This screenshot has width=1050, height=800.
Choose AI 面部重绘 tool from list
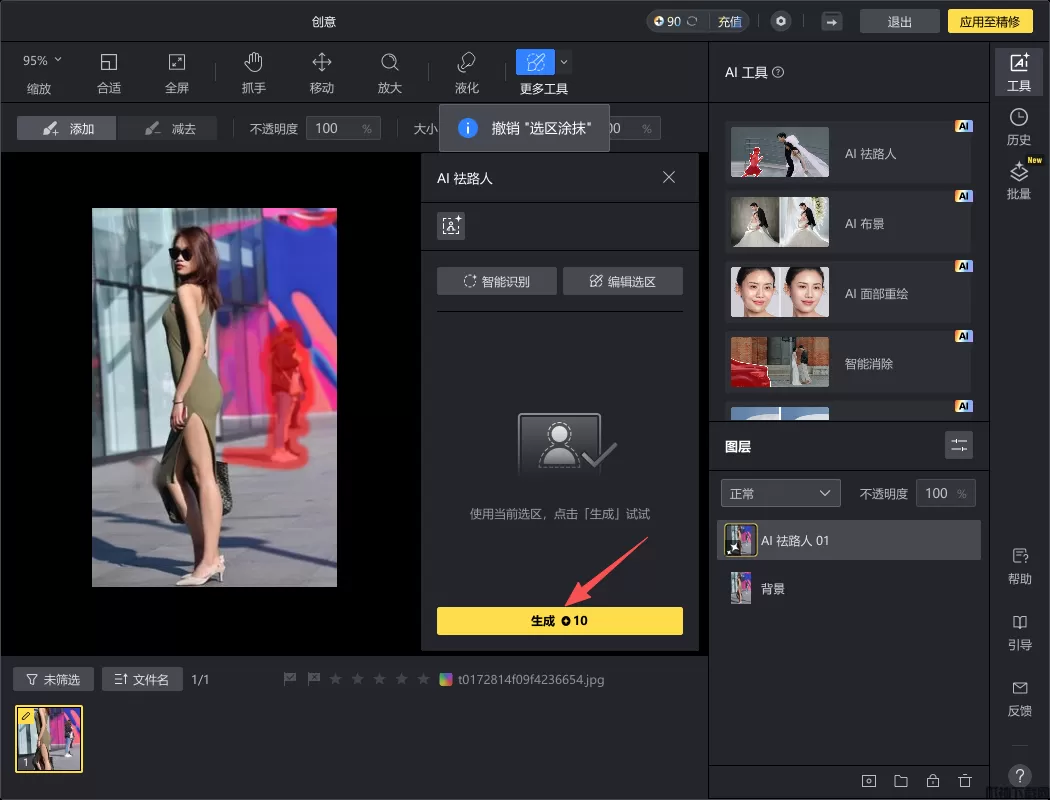click(847, 293)
